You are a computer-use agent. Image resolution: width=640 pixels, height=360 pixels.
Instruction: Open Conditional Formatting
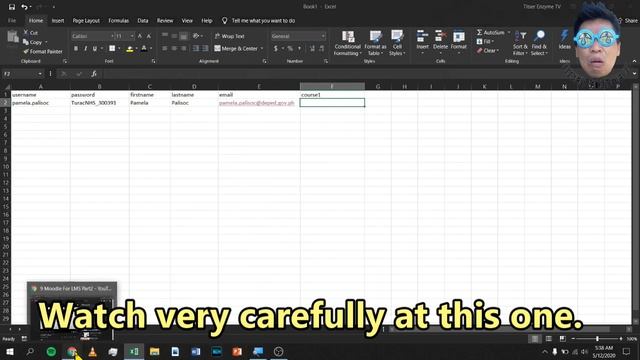click(348, 42)
